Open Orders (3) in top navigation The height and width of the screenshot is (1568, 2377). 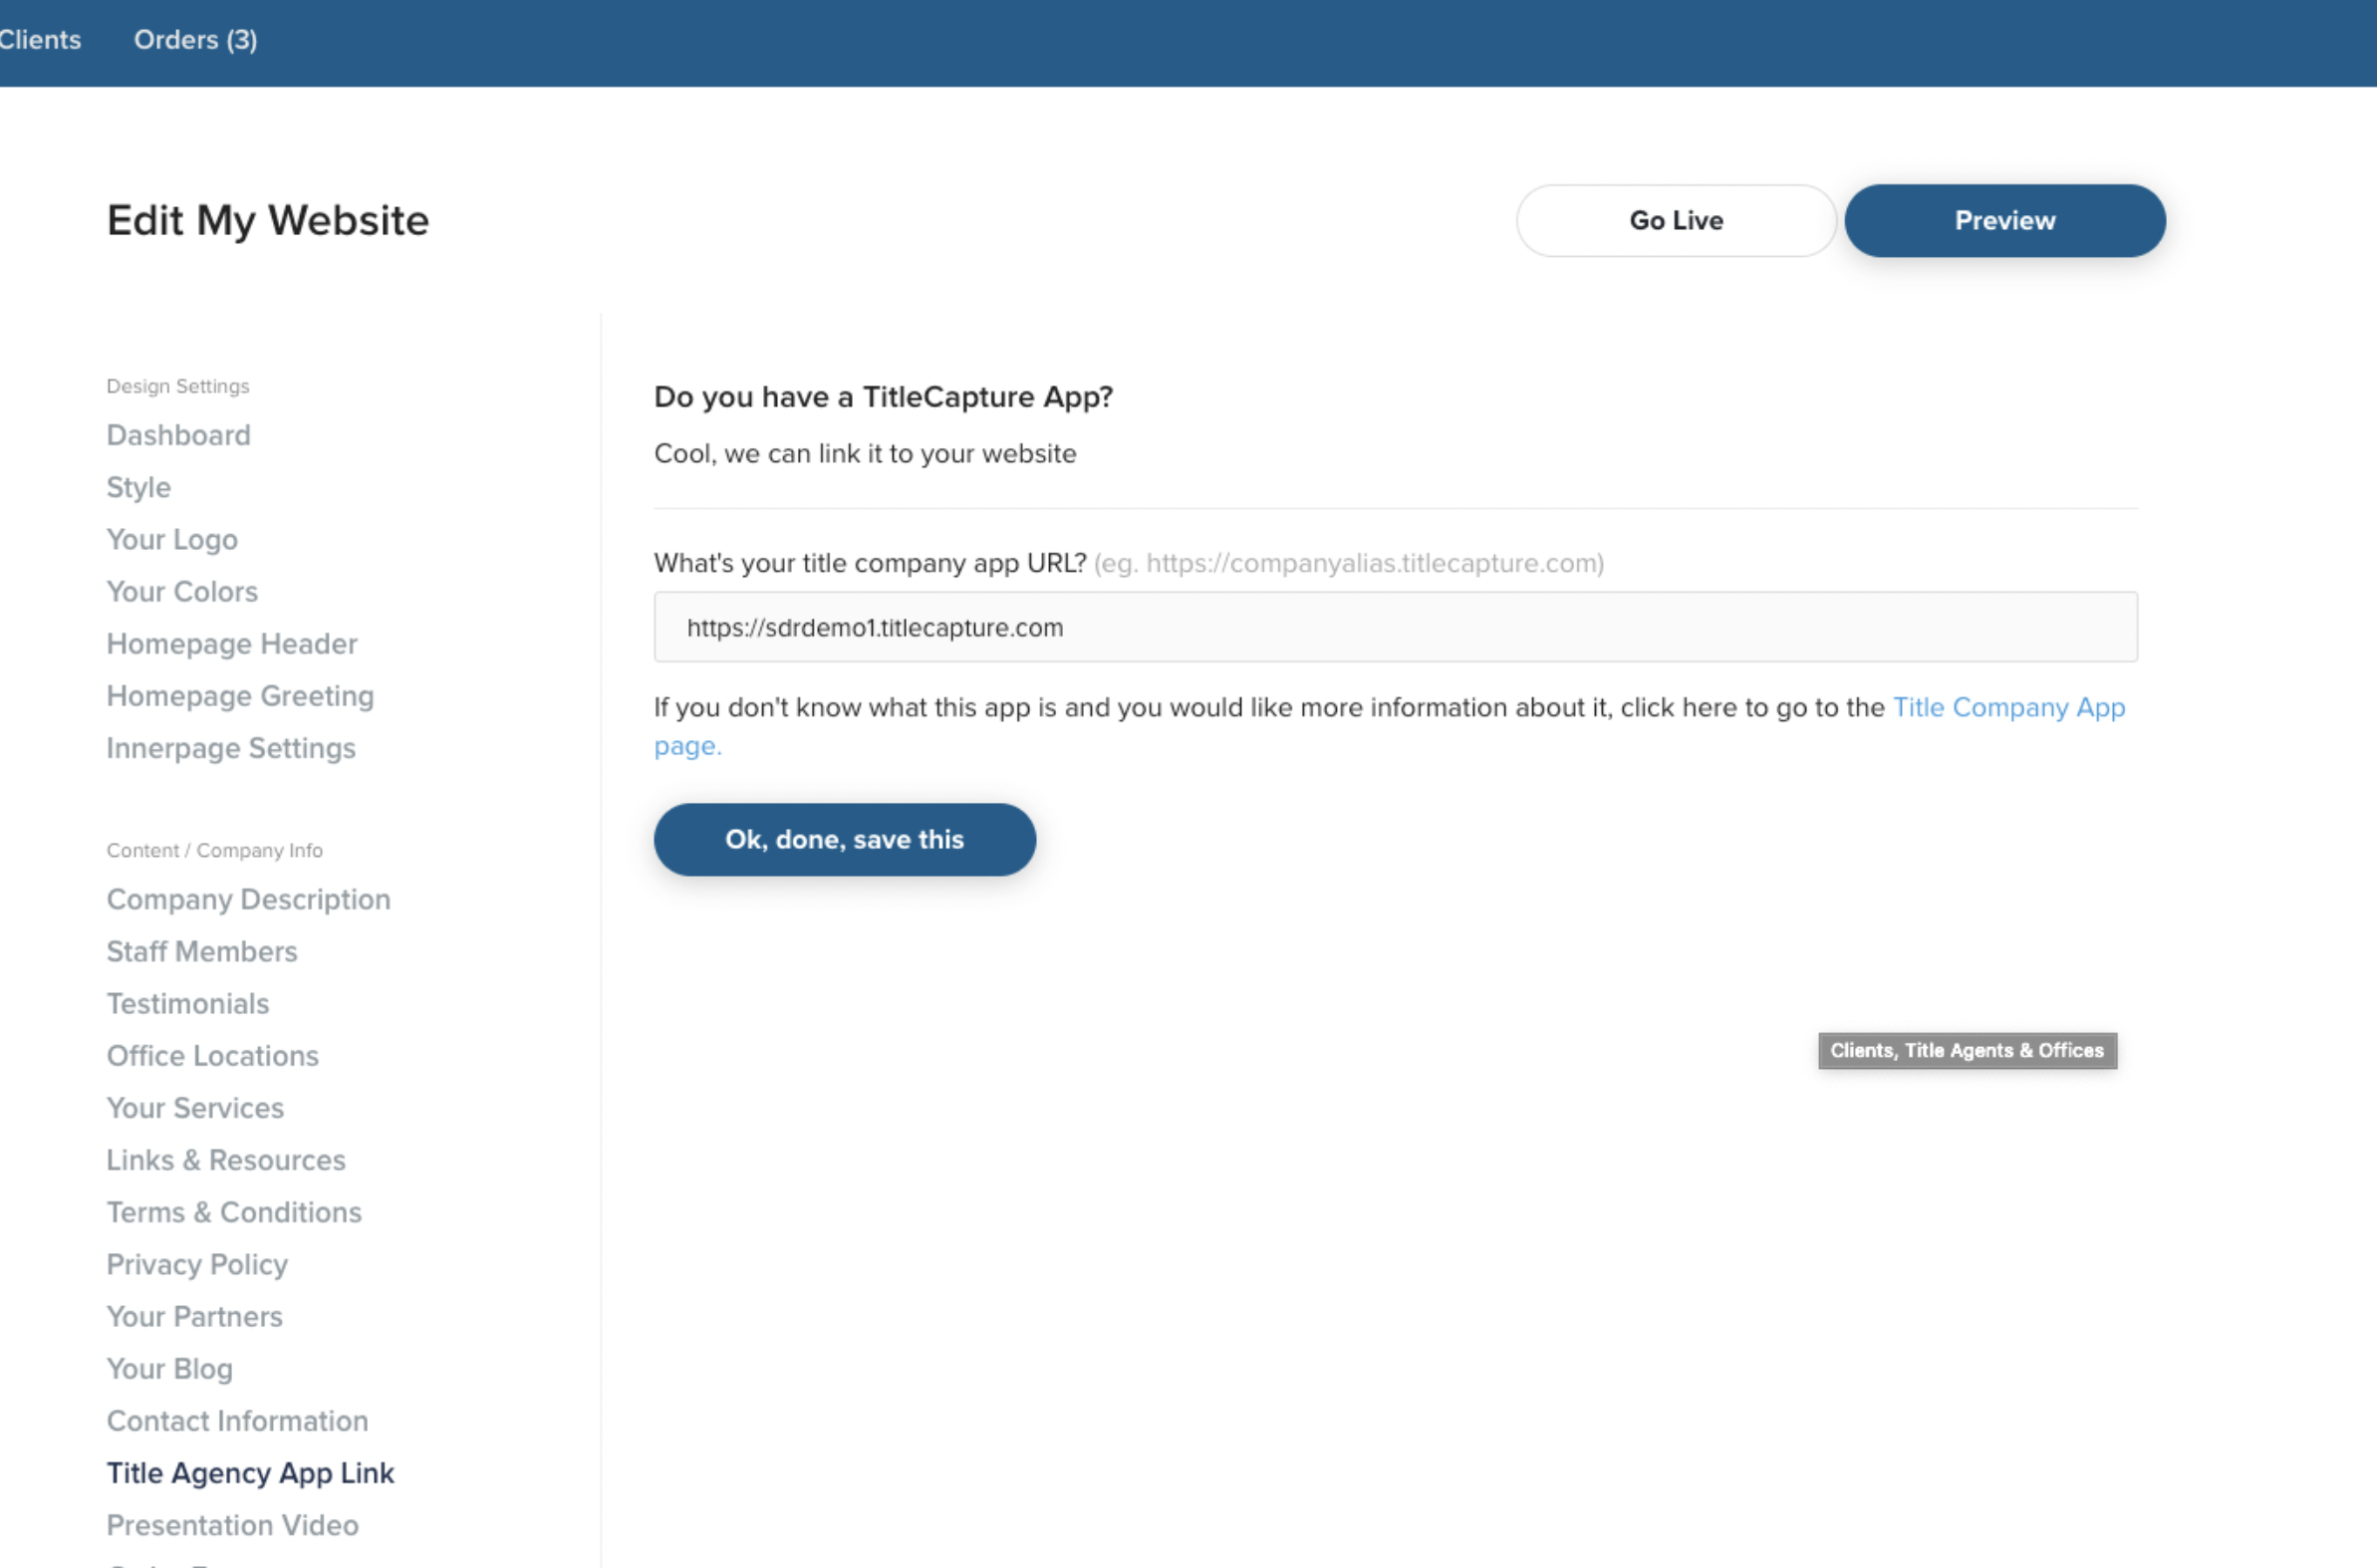(195, 40)
